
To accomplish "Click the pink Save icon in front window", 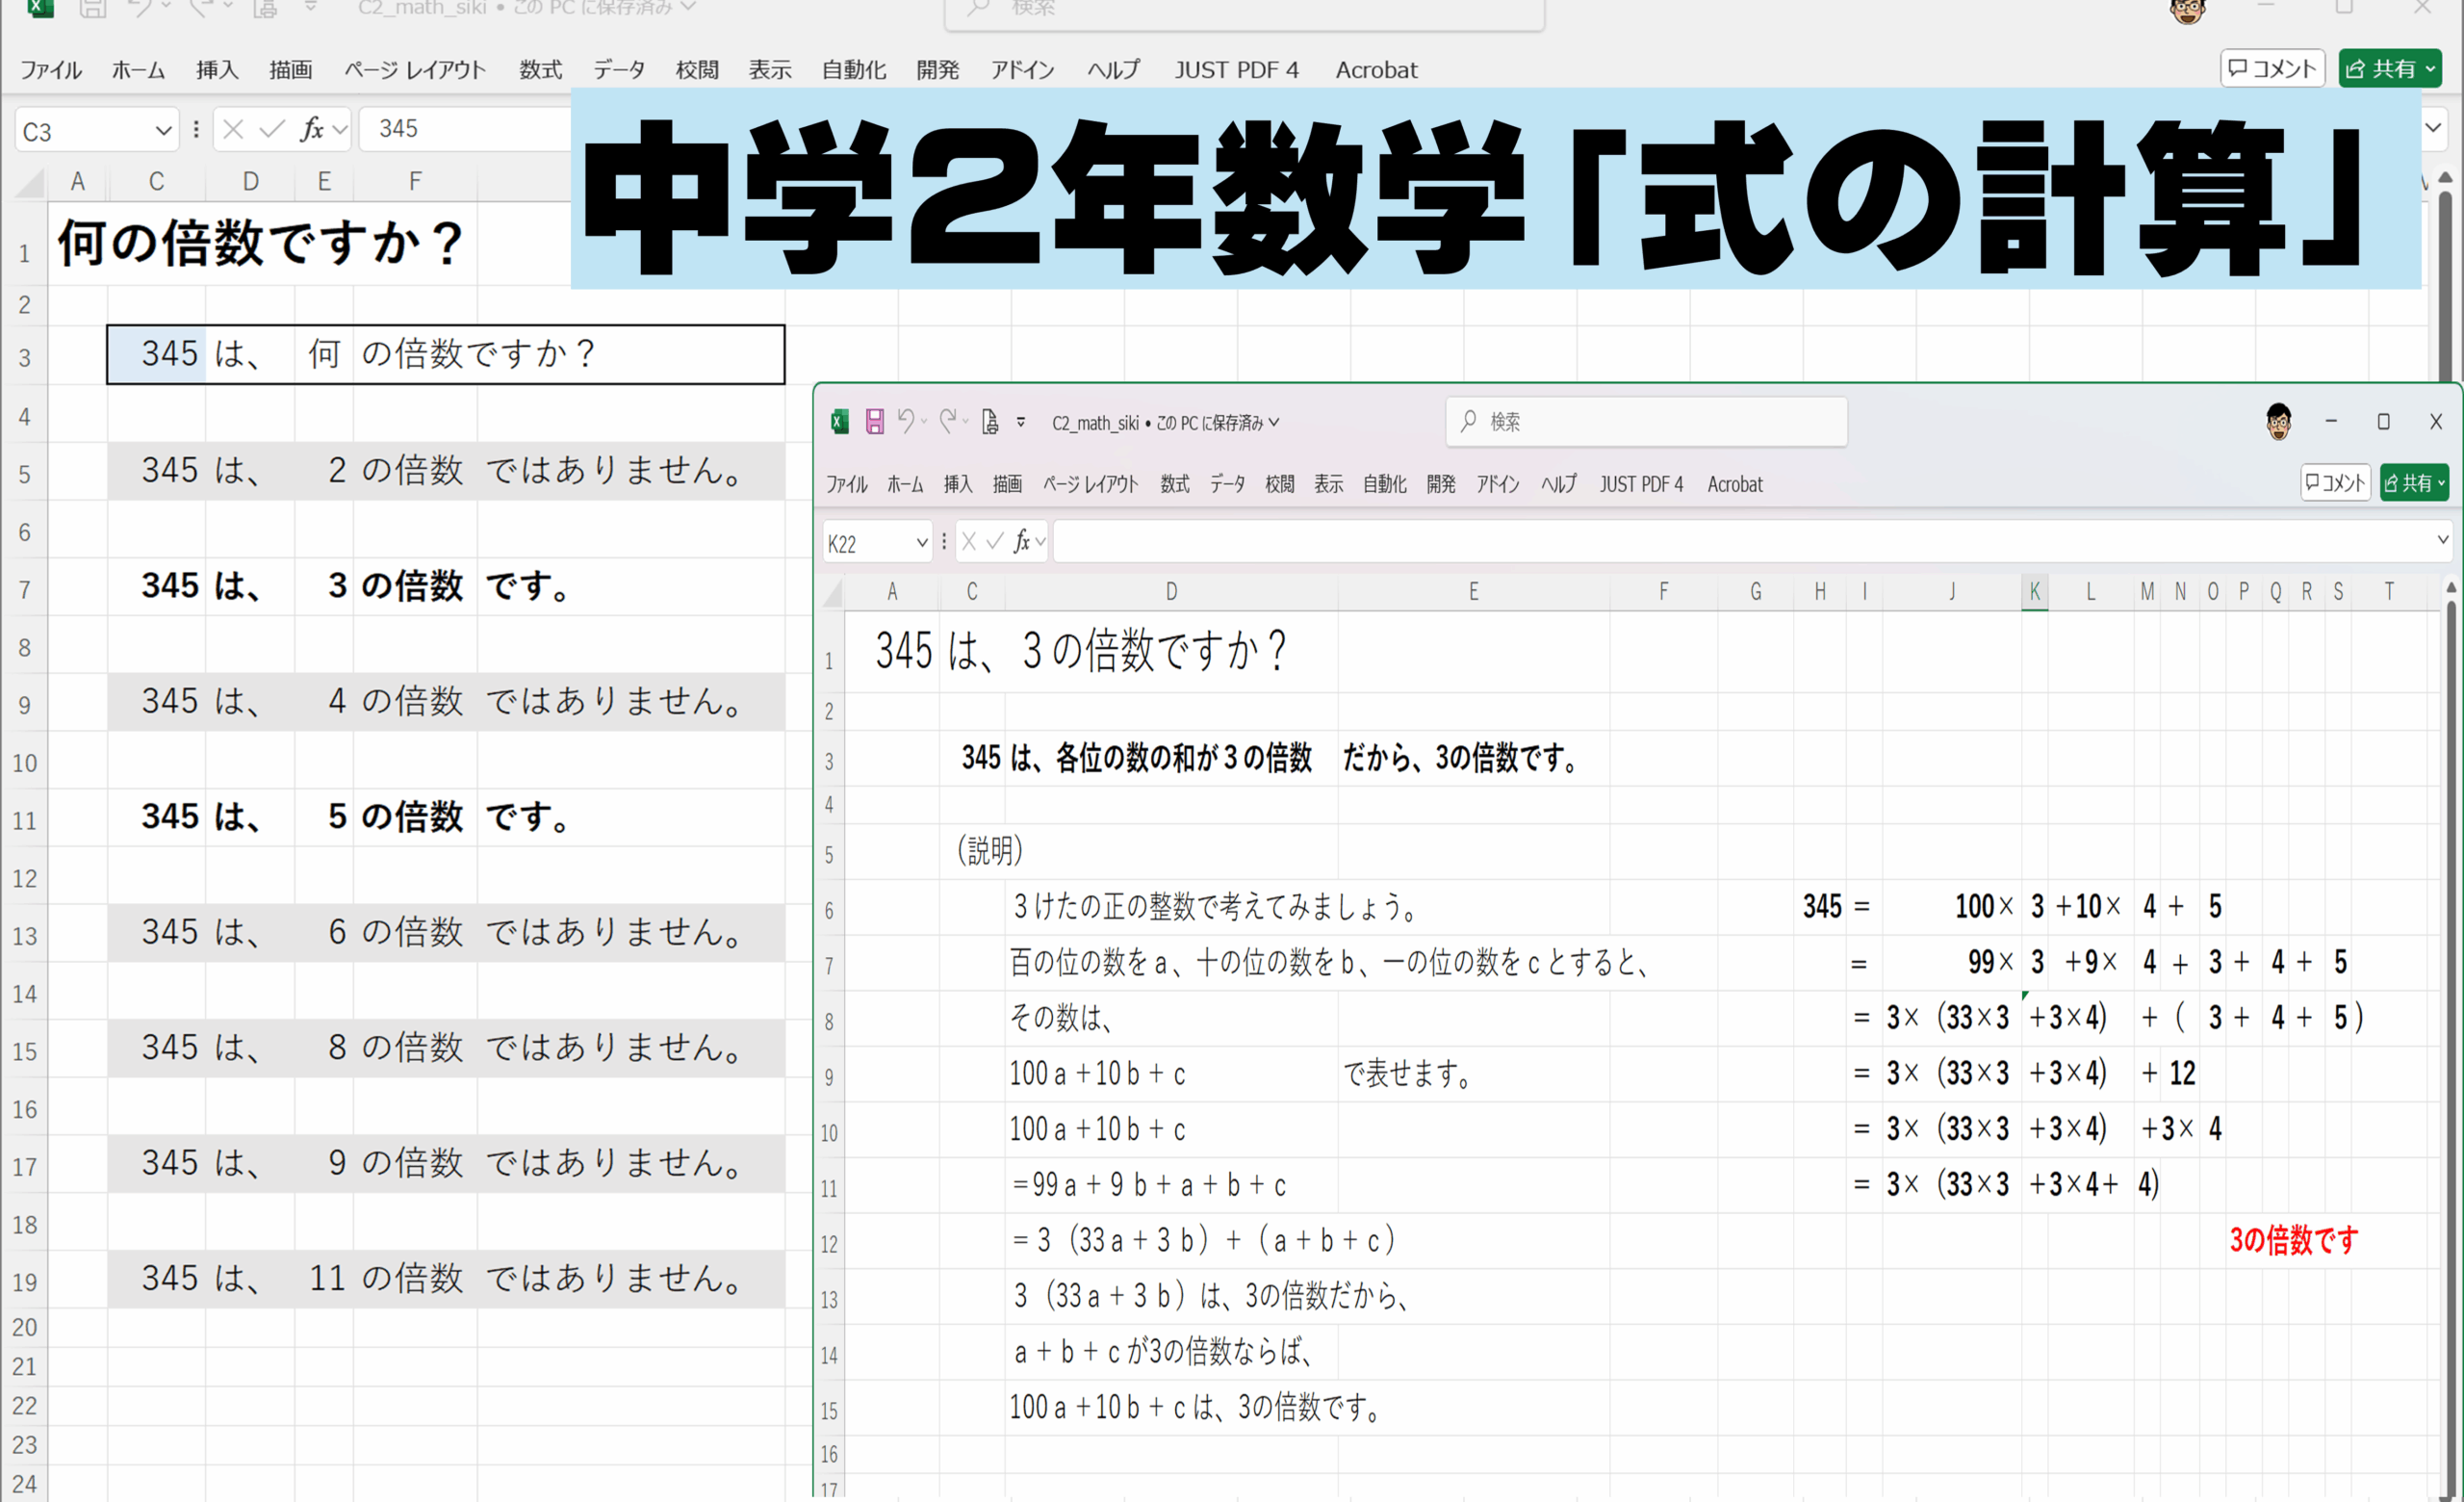I will click(874, 422).
